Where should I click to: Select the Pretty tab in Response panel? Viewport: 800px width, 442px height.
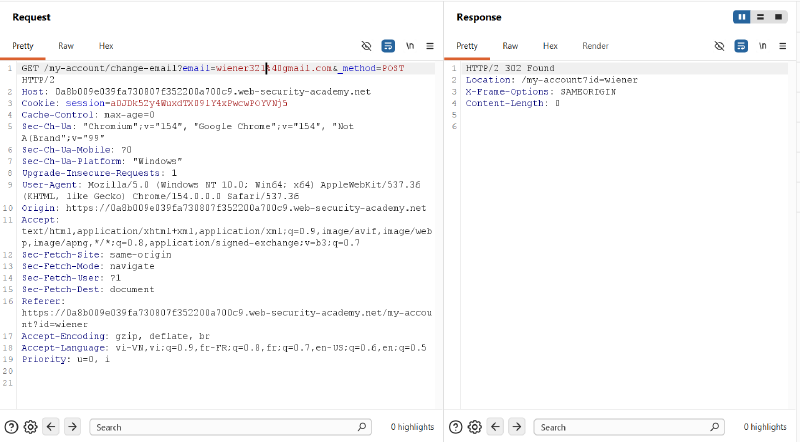pyautogui.click(x=467, y=46)
